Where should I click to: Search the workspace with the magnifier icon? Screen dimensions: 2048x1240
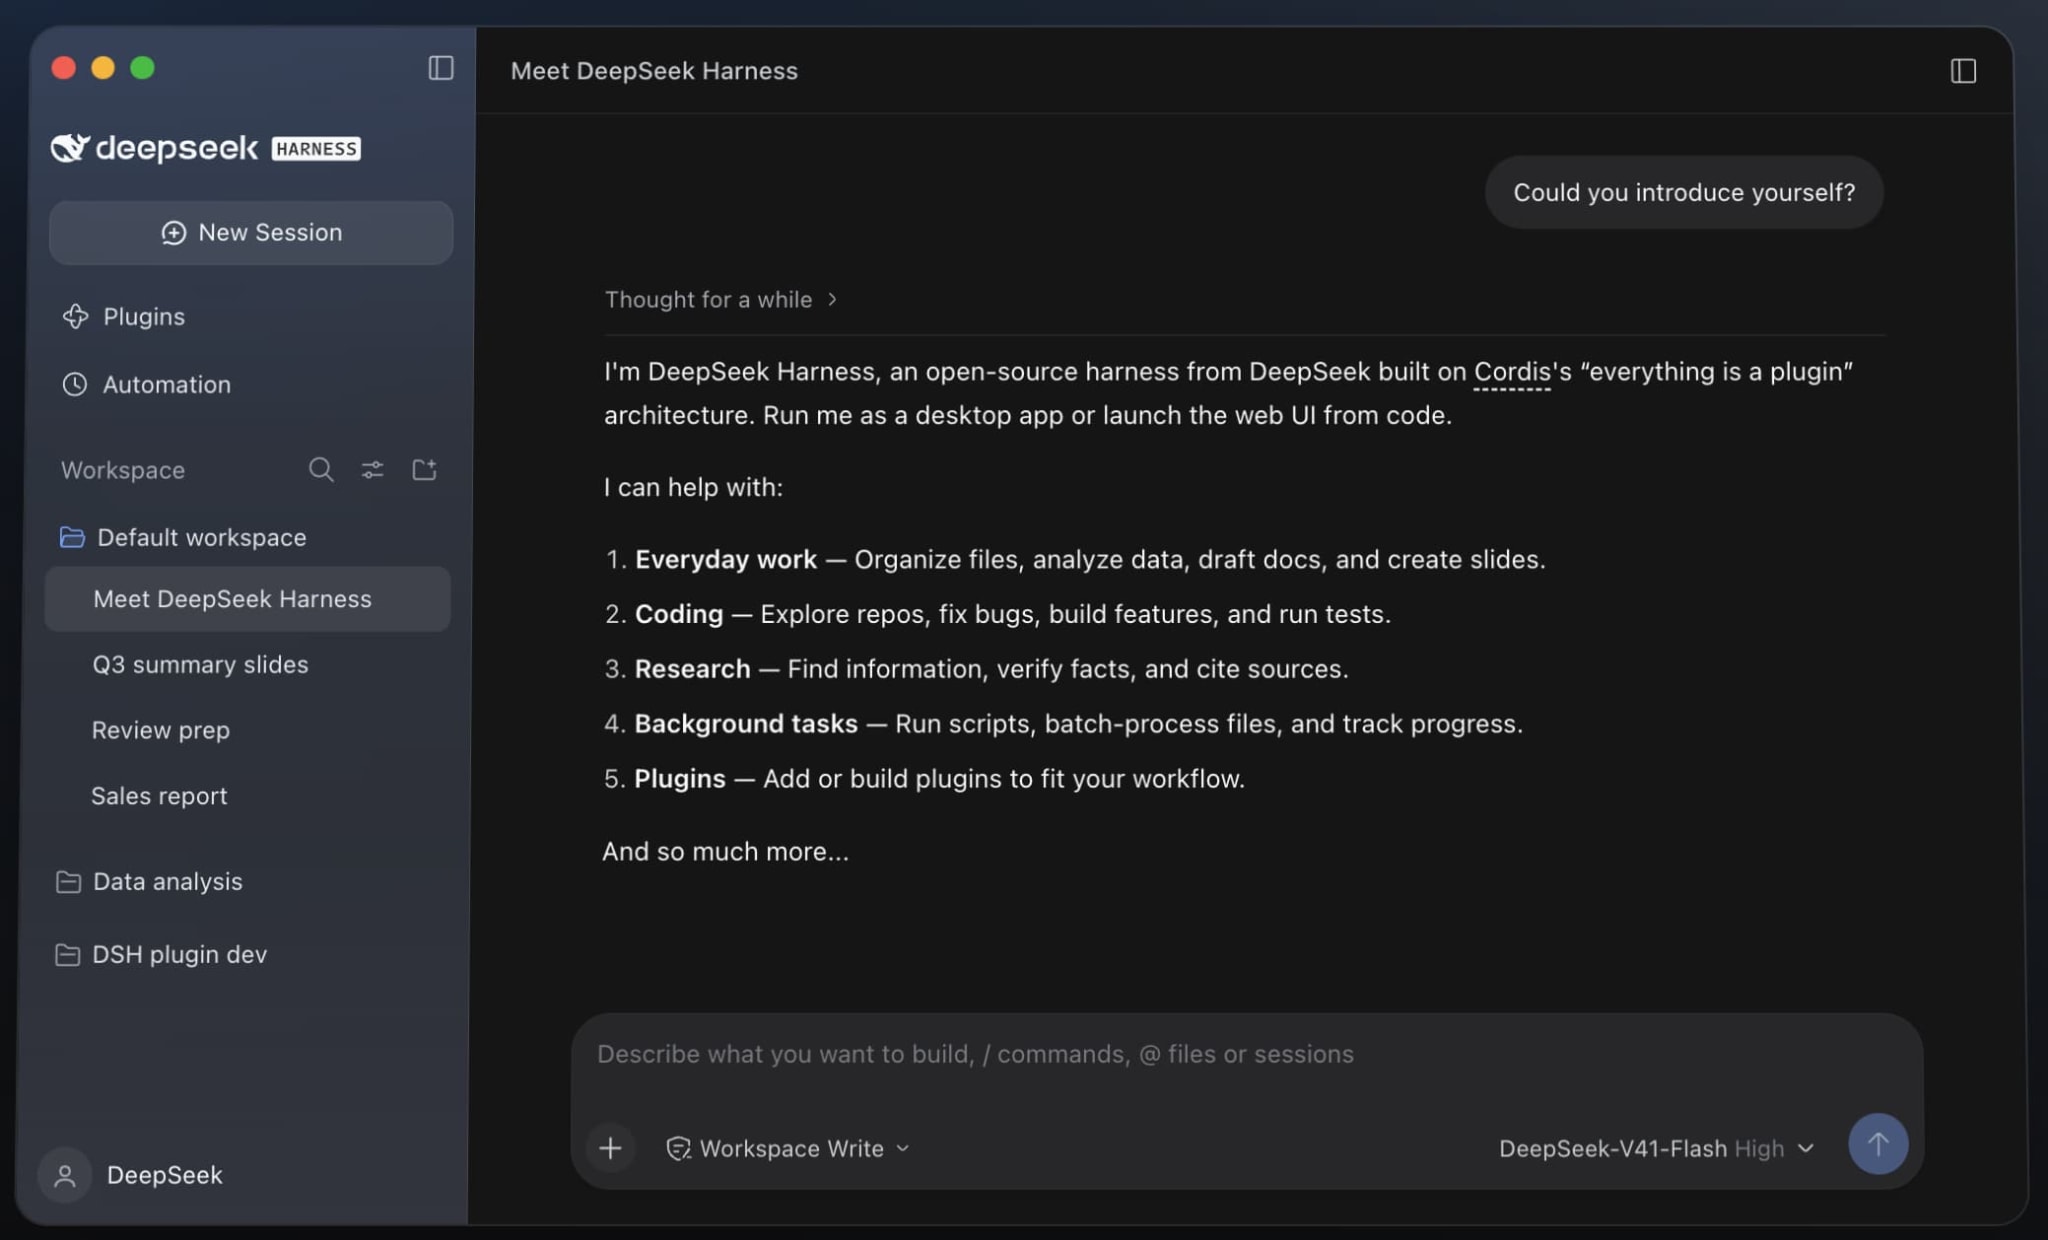321,469
